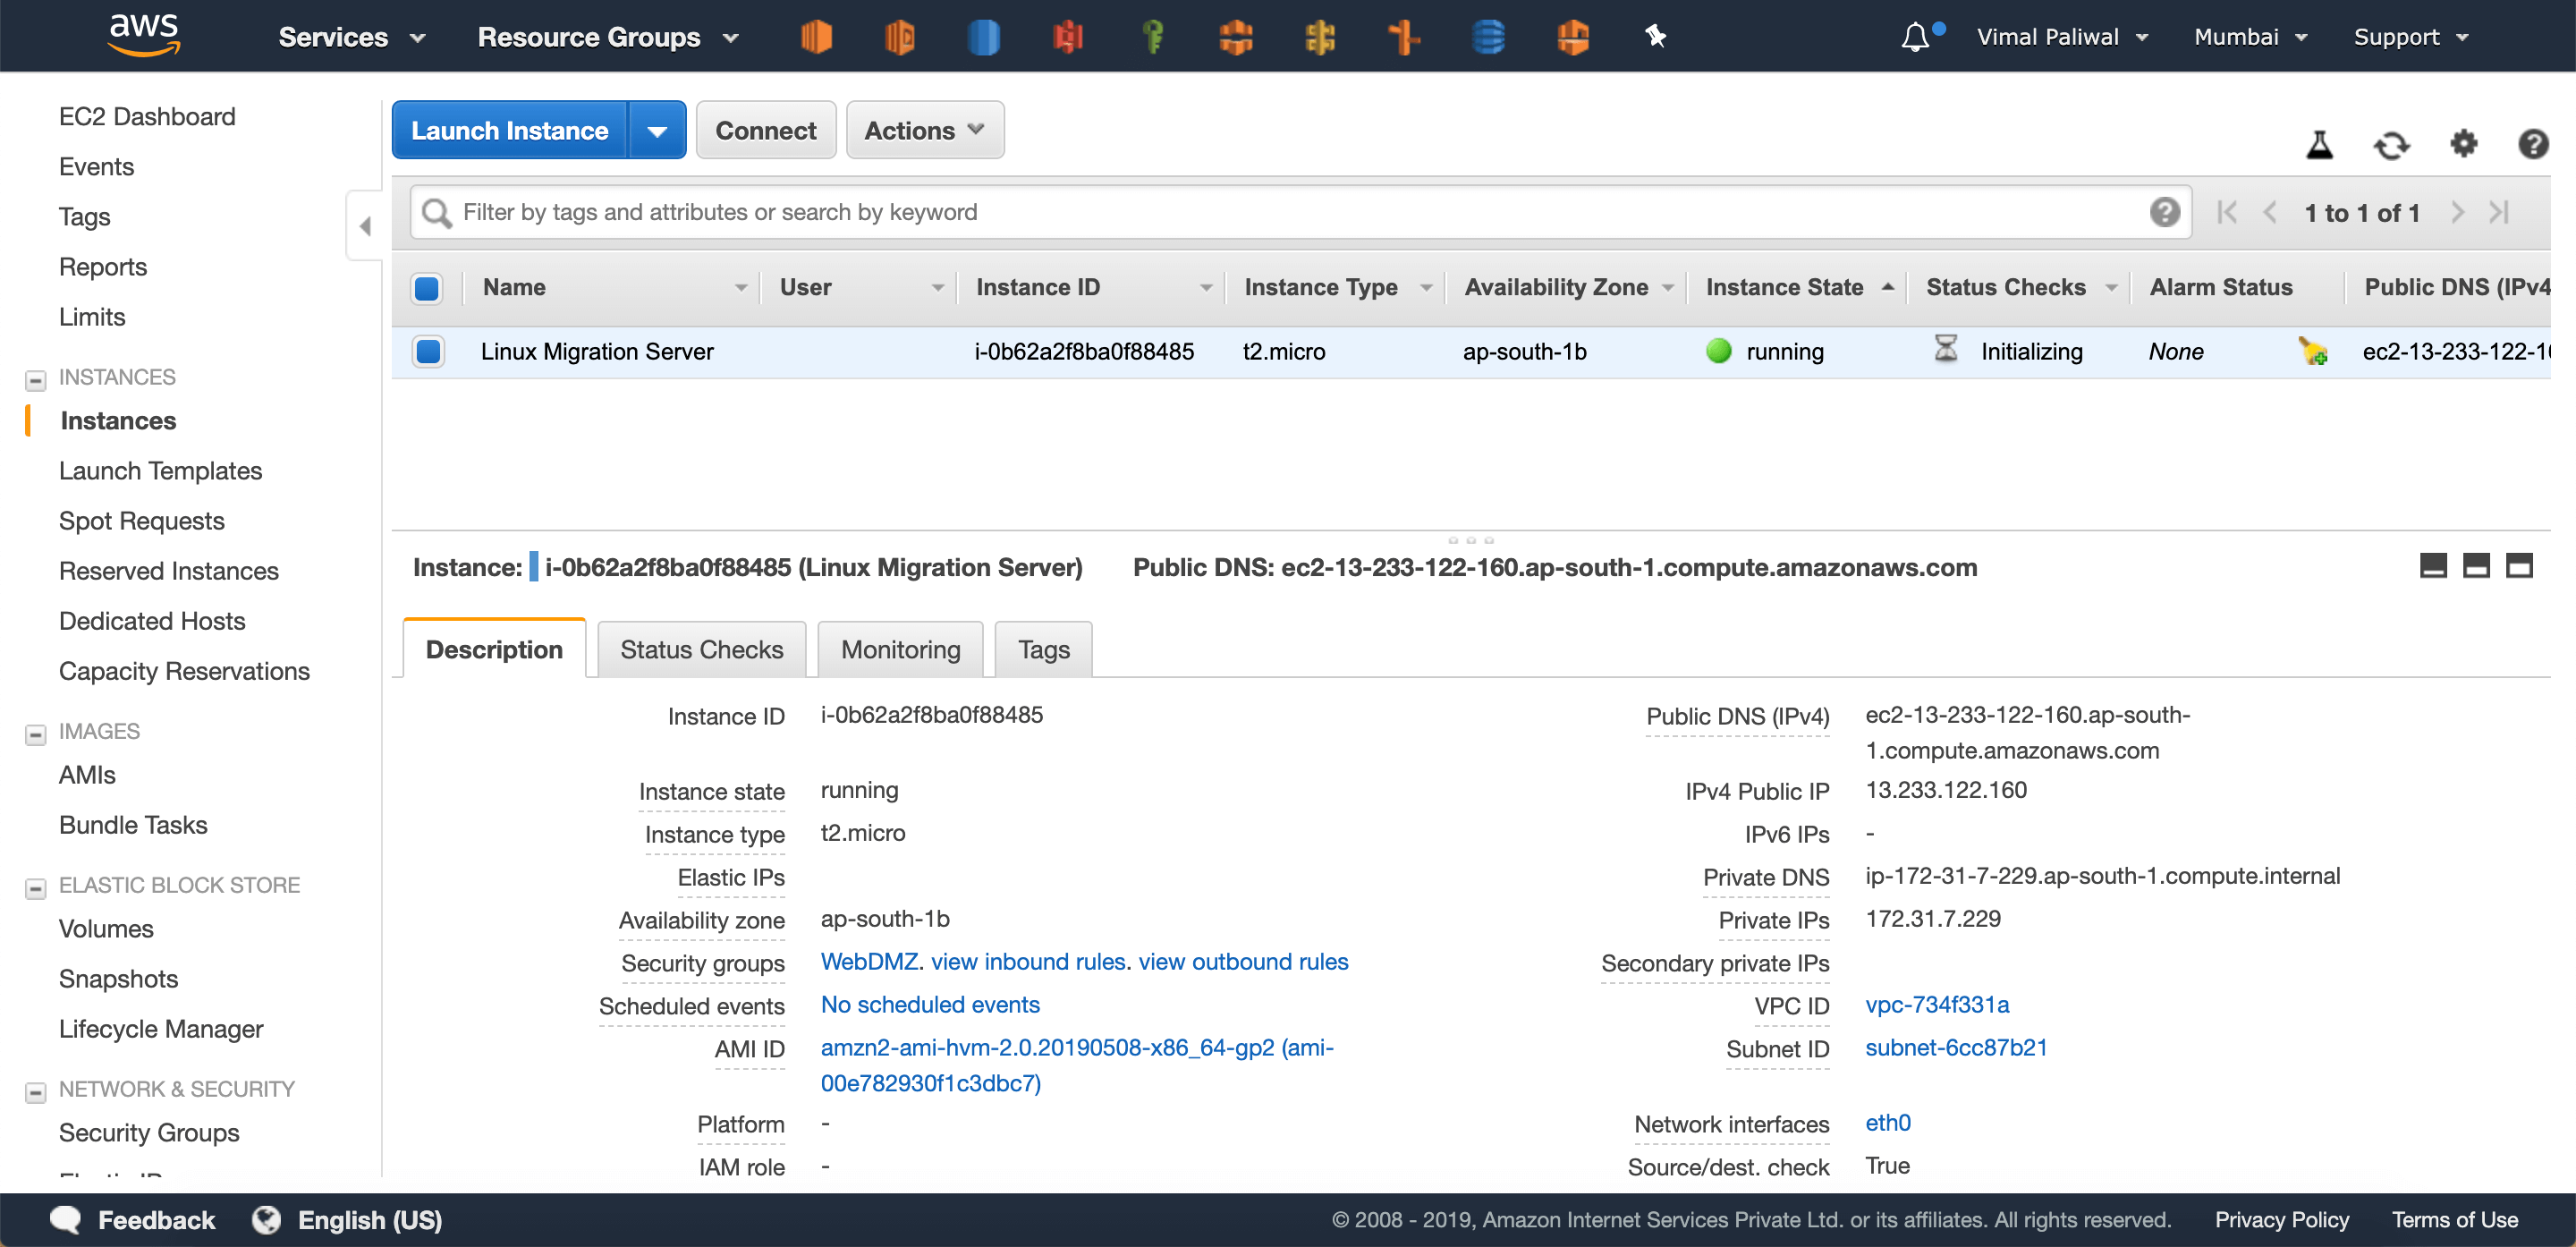Open the Support dropdown menu
The width and height of the screenshot is (2576, 1247).
point(2410,37)
